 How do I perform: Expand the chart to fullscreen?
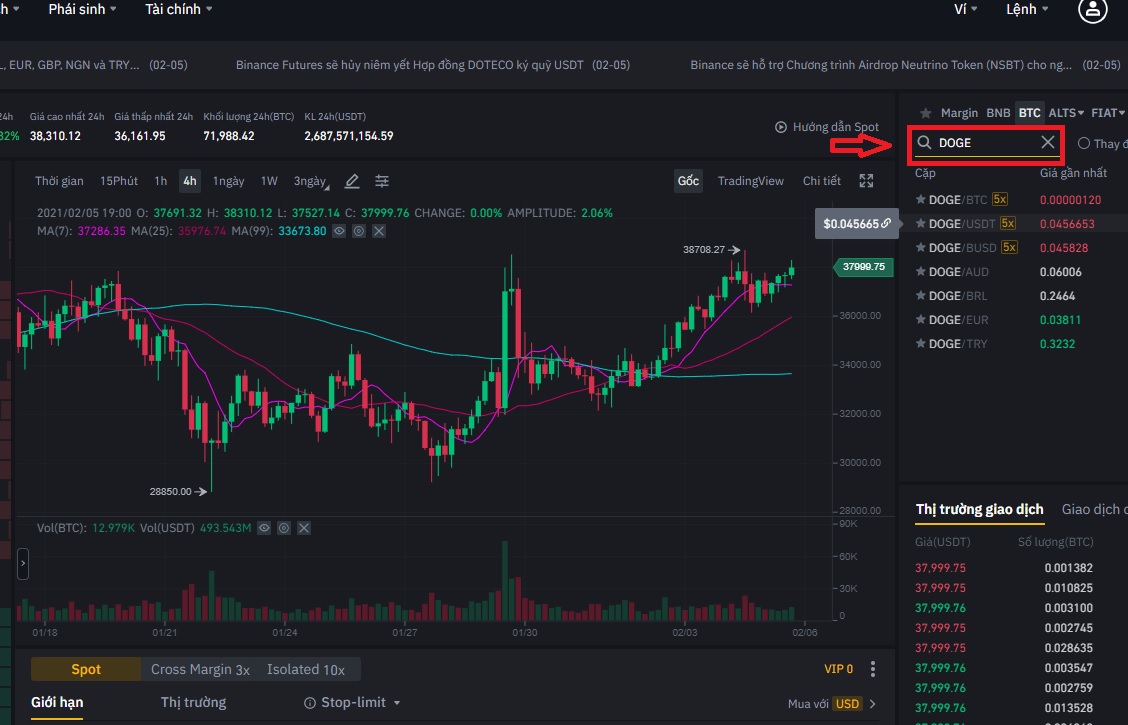(866, 181)
